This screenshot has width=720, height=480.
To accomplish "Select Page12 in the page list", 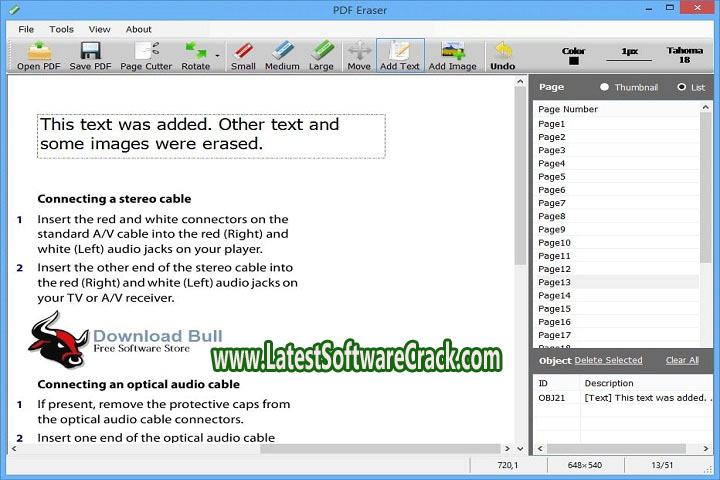I will (618, 269).
